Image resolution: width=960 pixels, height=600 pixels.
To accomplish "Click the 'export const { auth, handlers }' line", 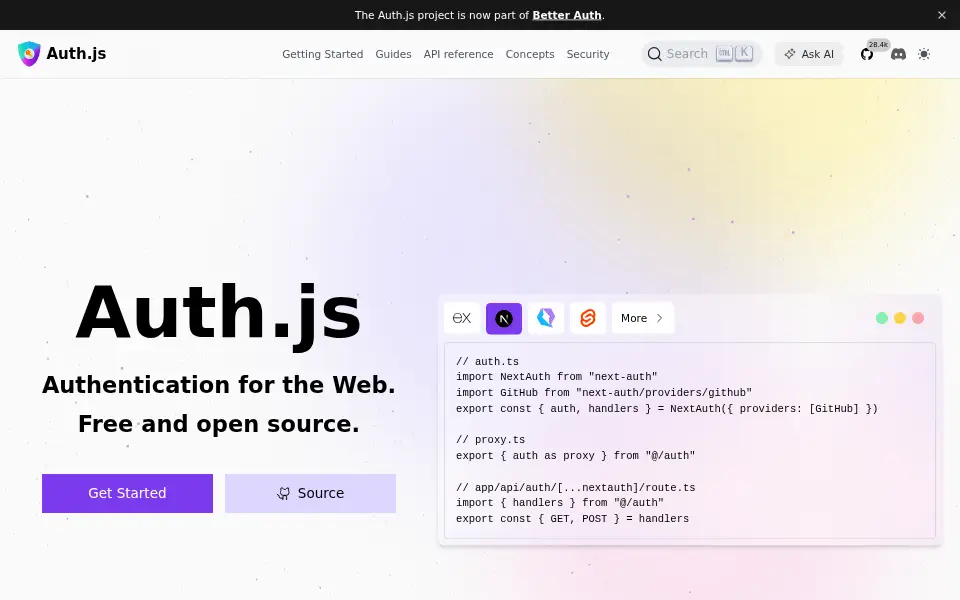I will coord(667,408).
